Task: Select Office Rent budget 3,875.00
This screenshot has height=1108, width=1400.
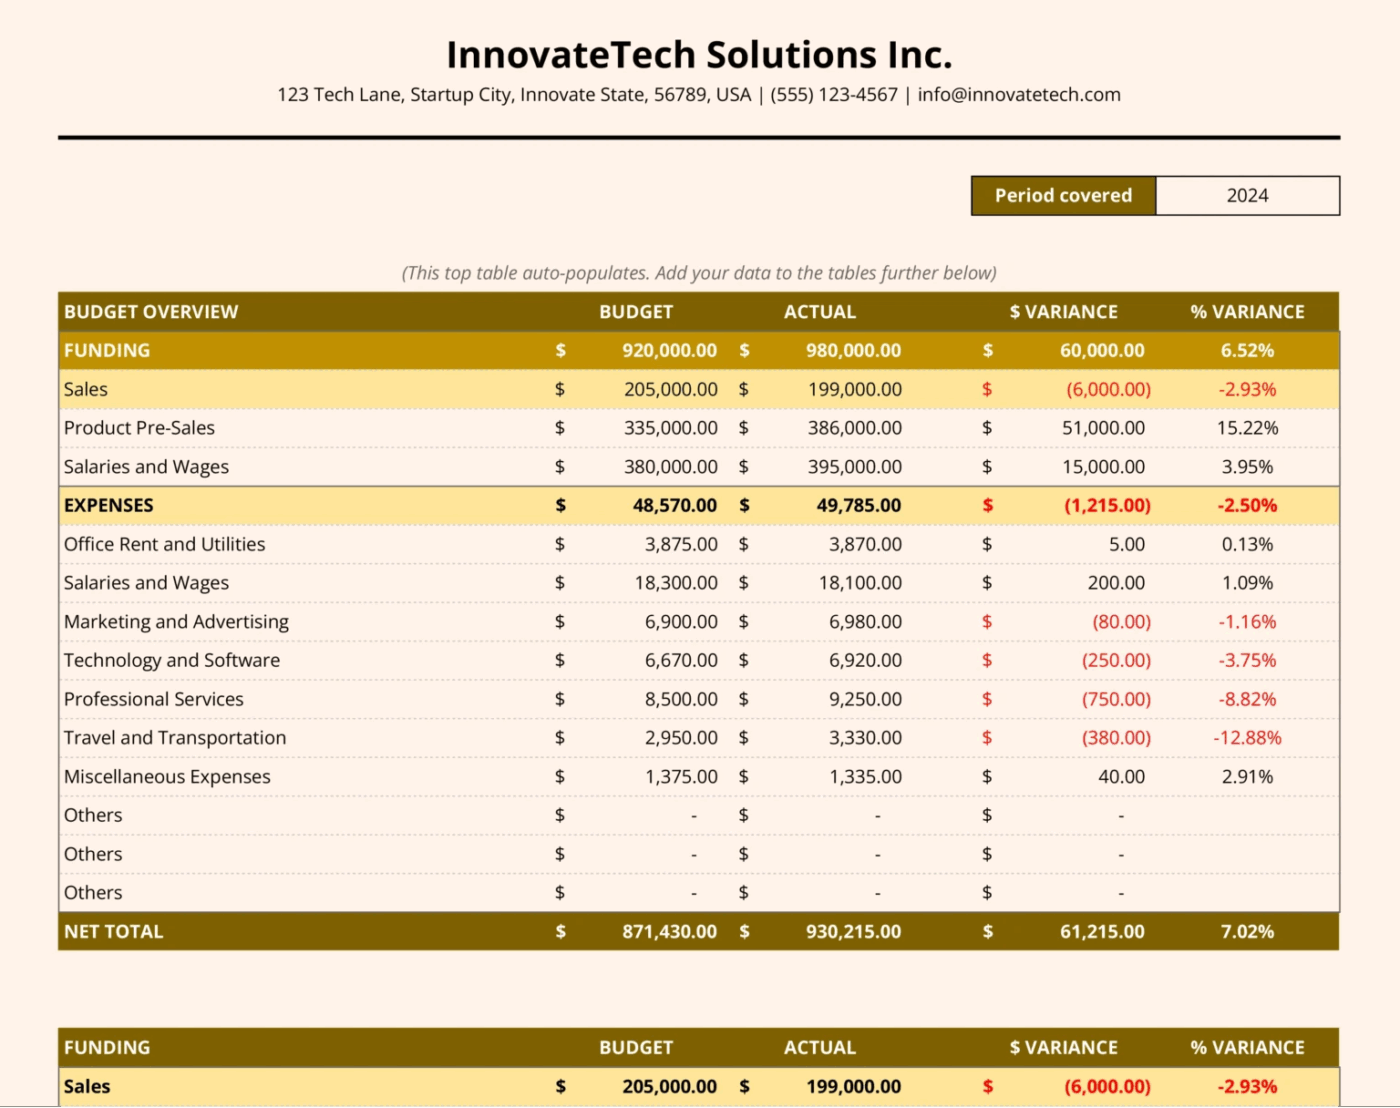Action: click(681, 545)
